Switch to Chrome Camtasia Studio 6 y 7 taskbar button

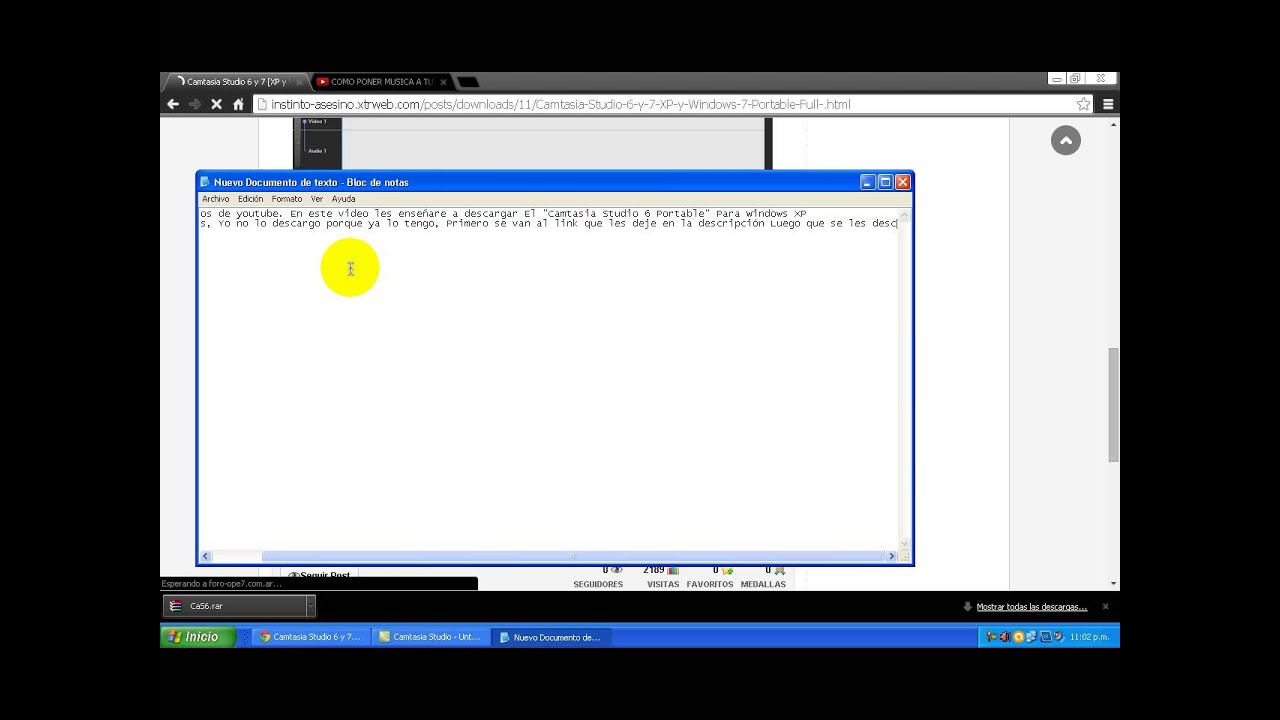coord(312,637)
